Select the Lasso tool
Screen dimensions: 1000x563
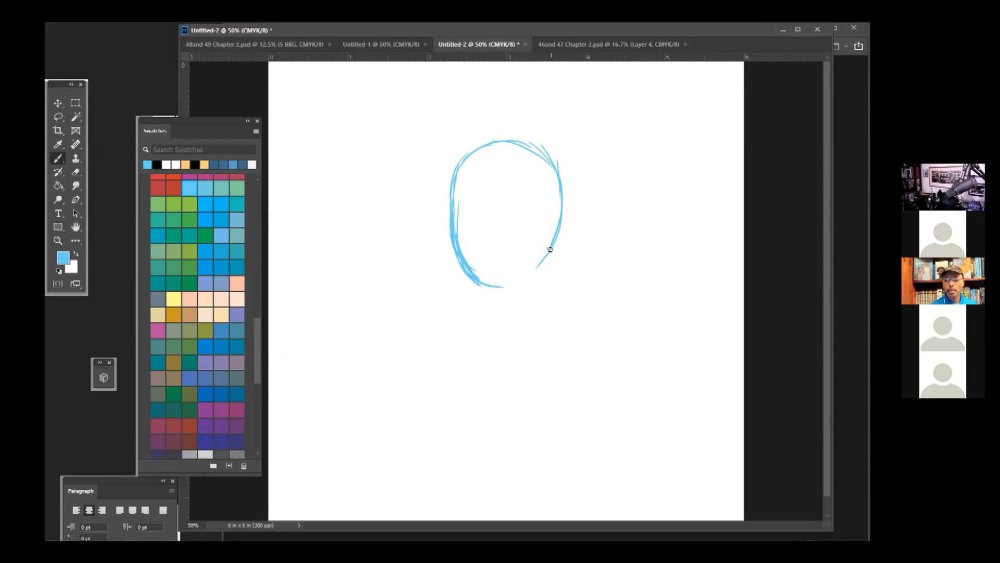coord(58,117)
